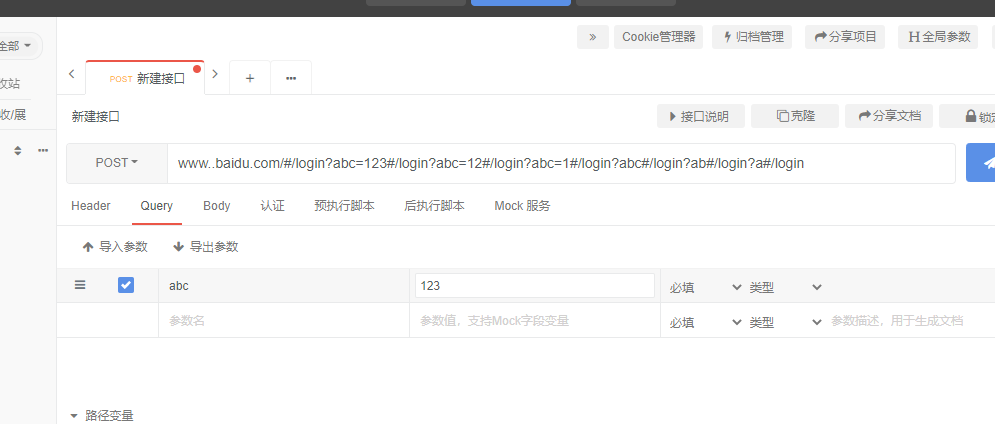Open 全局参数 button

pos(938,37)
